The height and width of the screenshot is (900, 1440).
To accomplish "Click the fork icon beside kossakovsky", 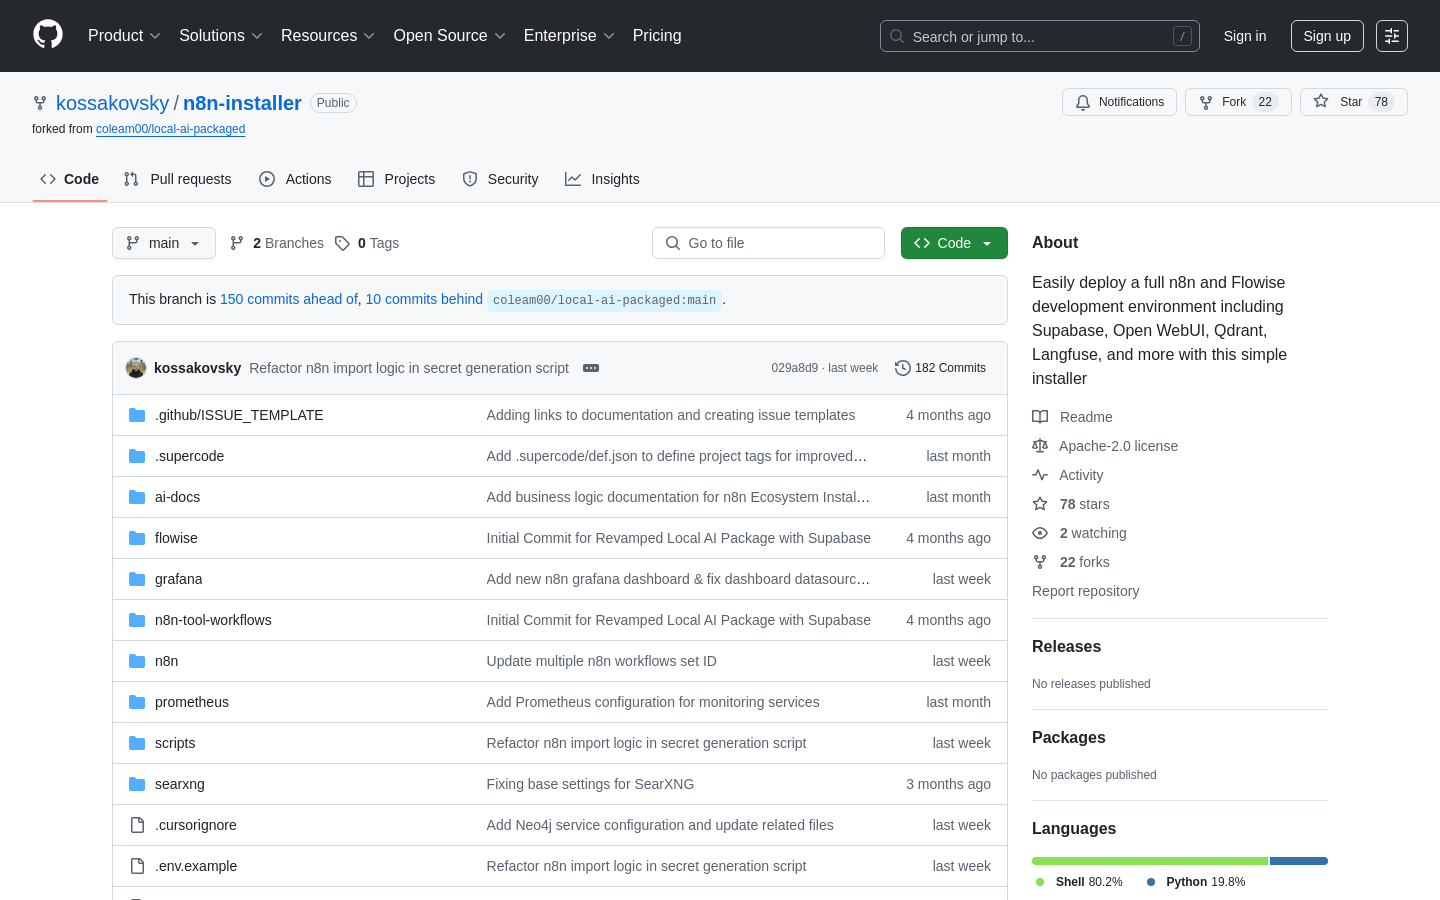I will [40, 103].
